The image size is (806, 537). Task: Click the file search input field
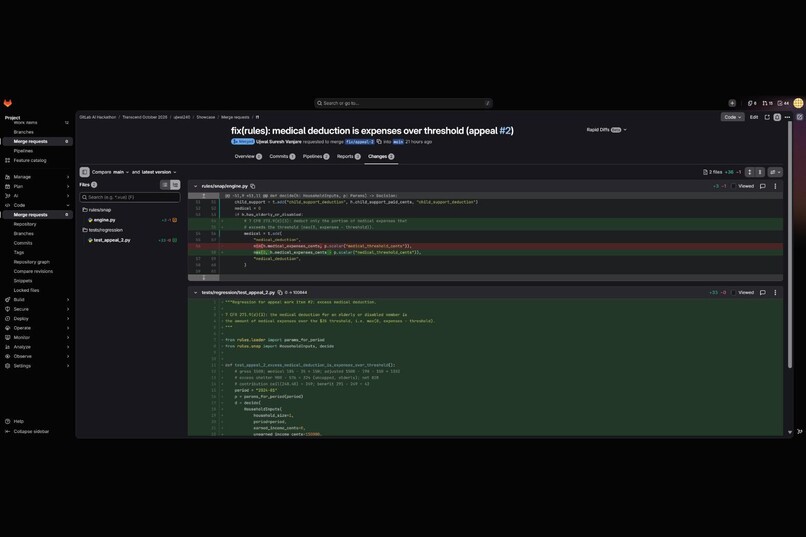(130, 197)
